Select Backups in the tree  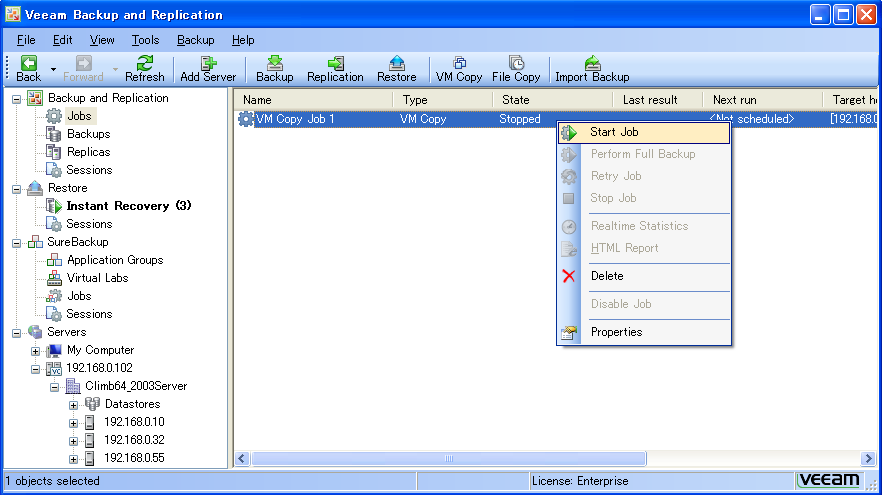click(88, 134)
